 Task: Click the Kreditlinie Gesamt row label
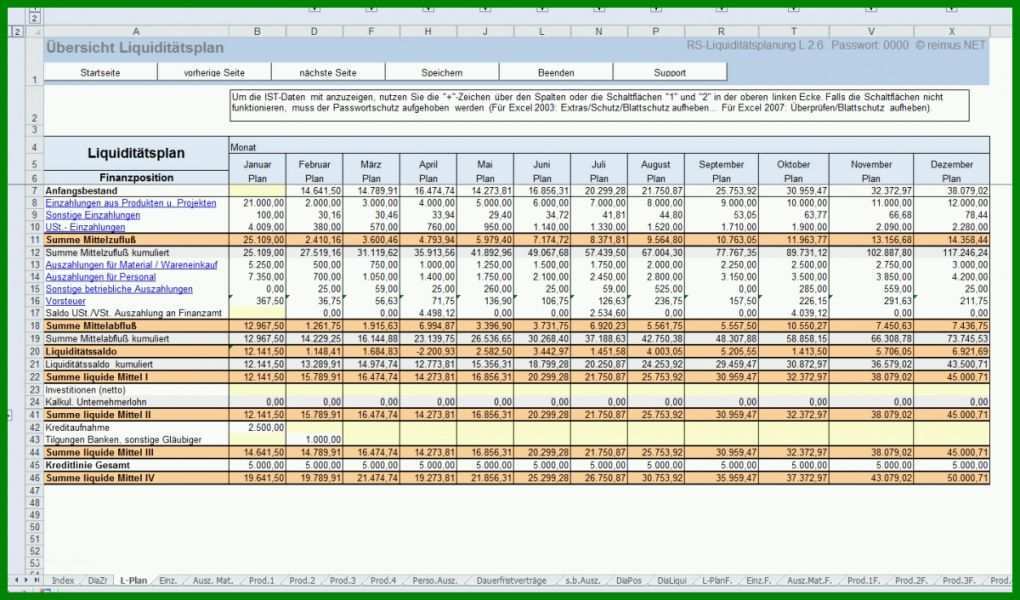[x=136, y=466]
